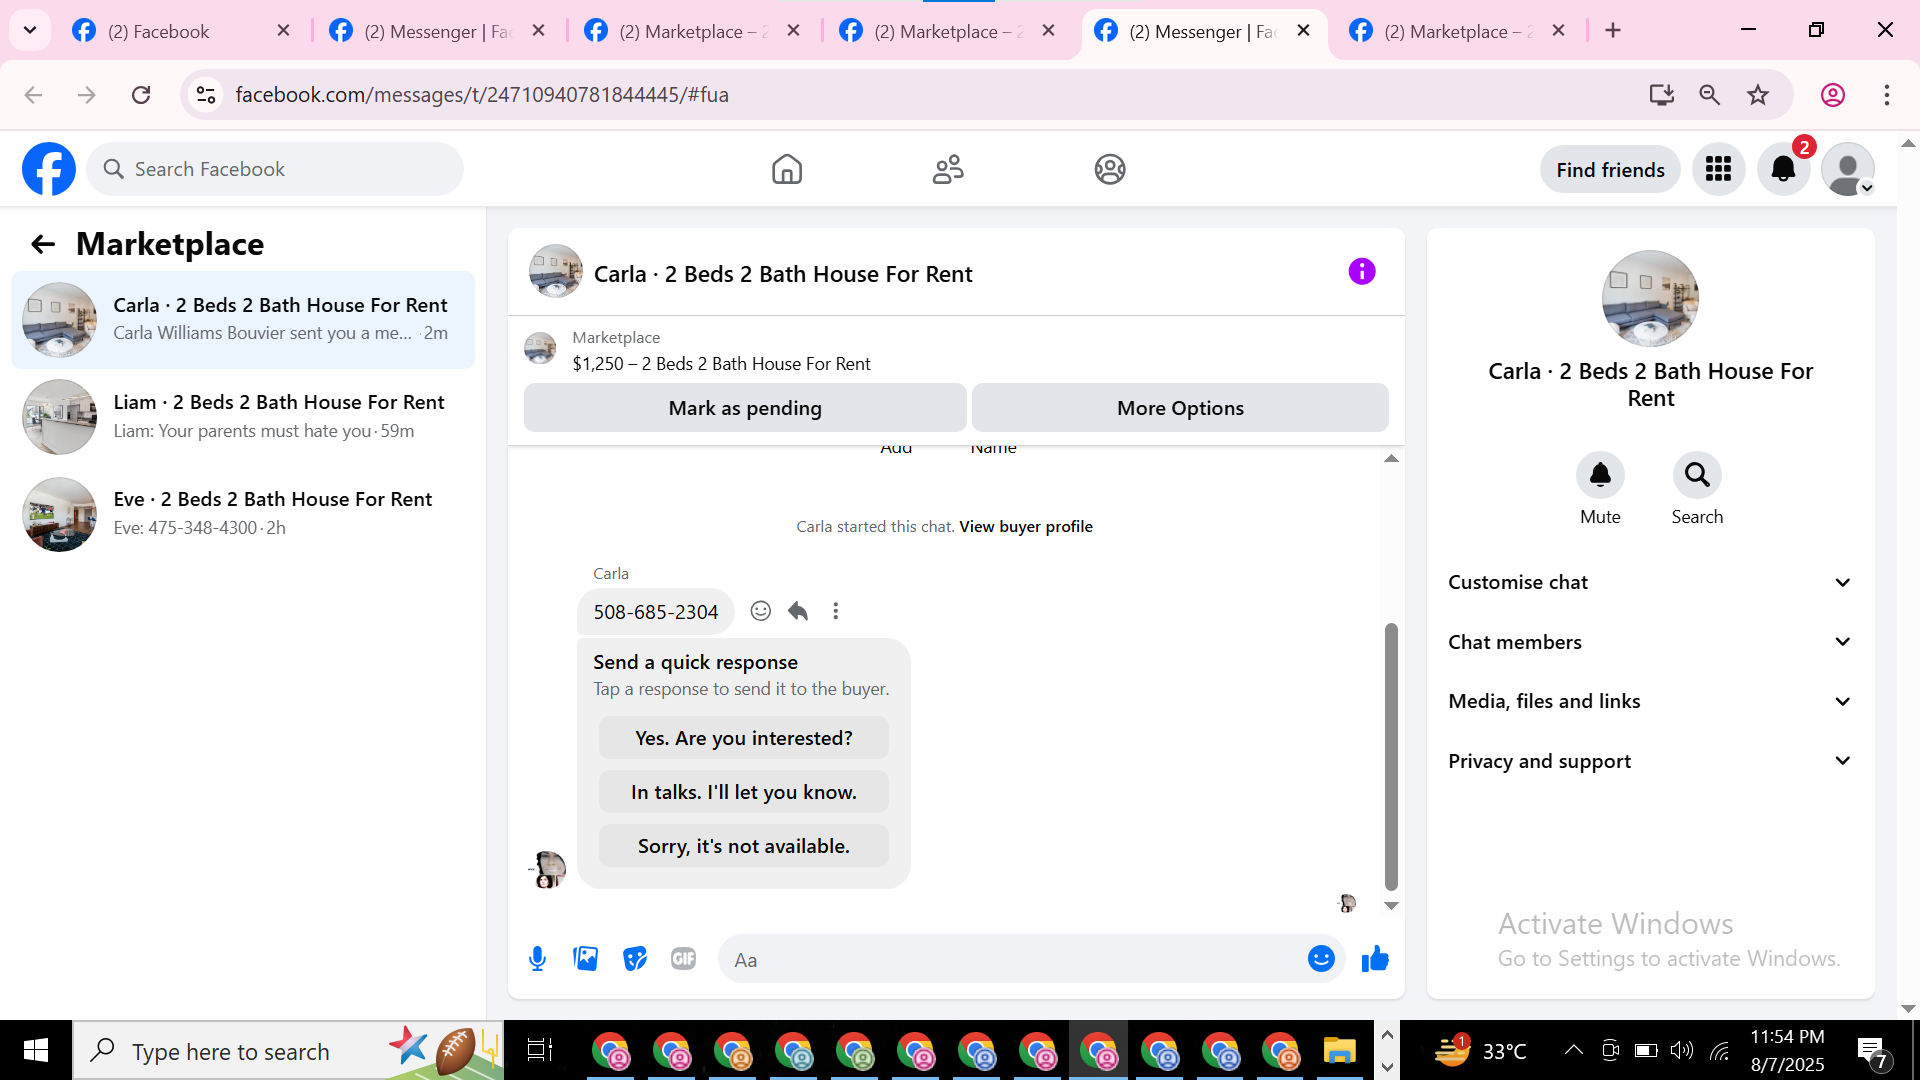The width and height of the screenshot is (1920, 1080).
Task: Expand the Chat members section
Action: click(x=1649, y=642)
